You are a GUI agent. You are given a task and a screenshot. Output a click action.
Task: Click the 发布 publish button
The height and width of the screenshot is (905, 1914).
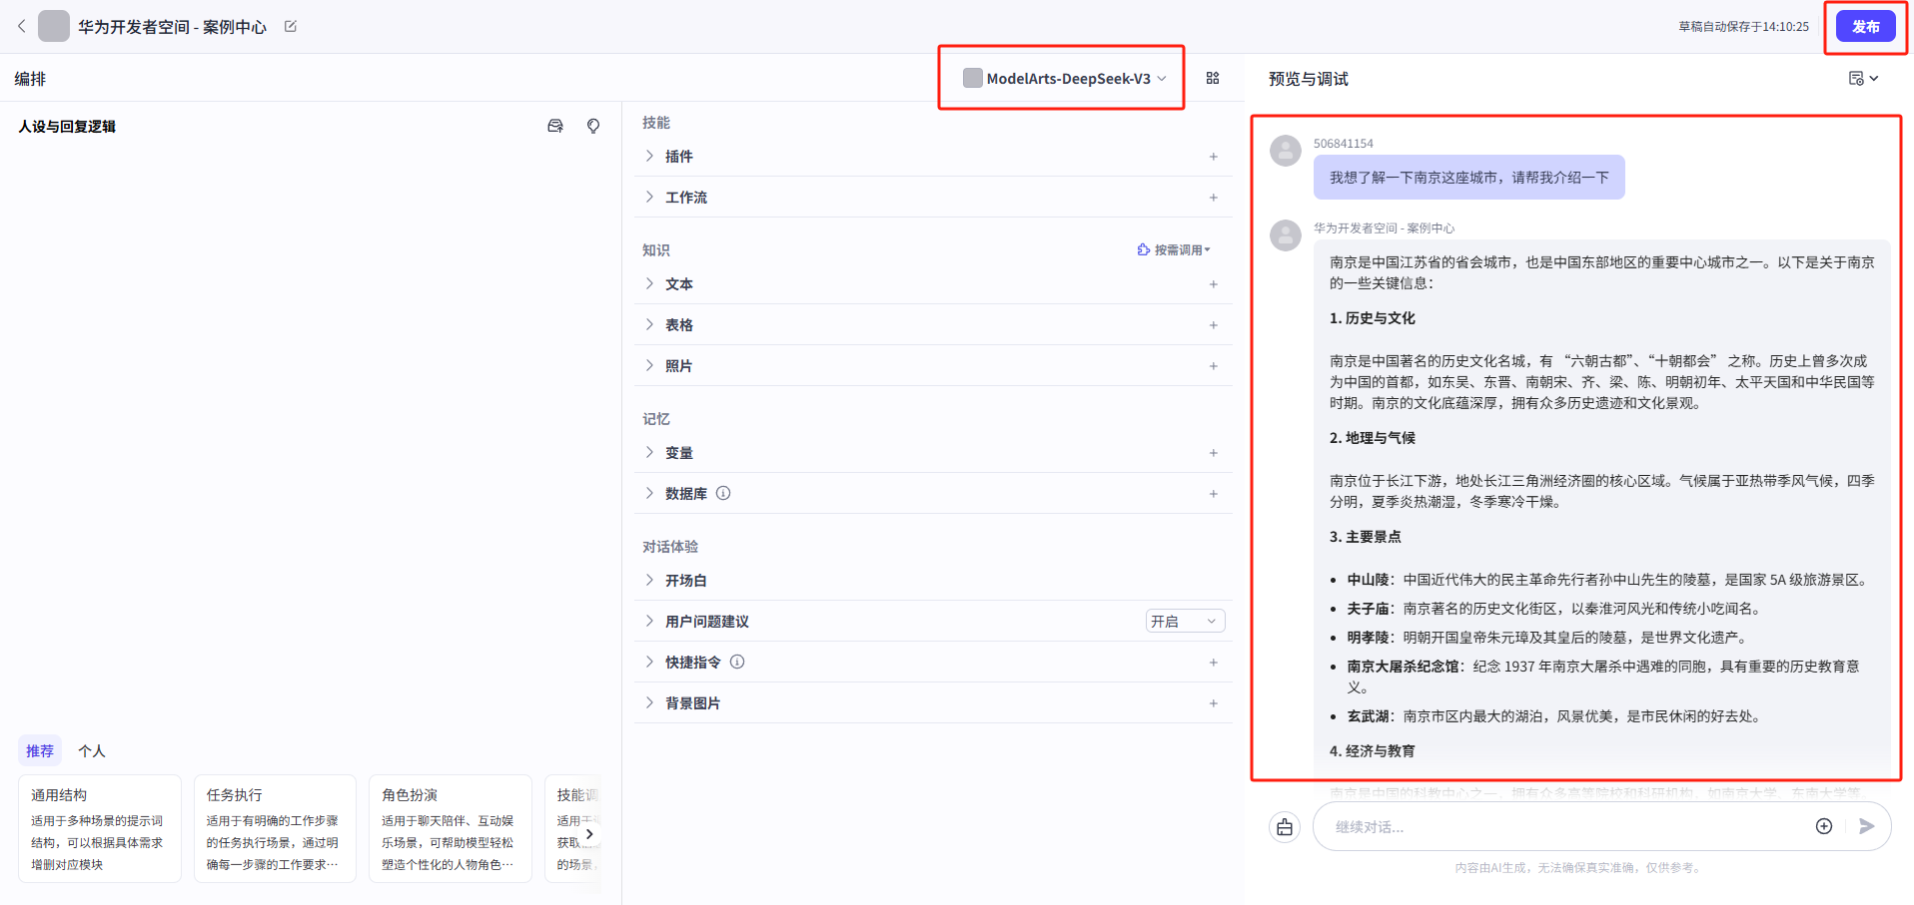click(x=1865, y=26)
